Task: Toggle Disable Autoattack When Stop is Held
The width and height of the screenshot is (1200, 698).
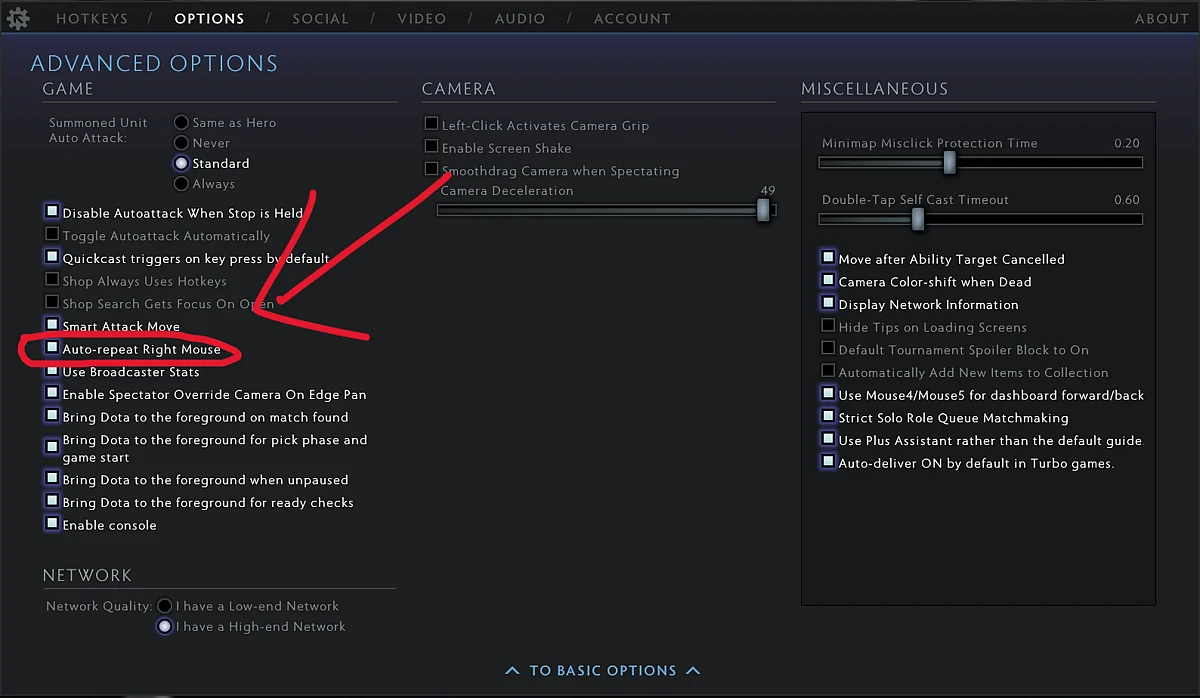Action: (x=52, y=211)
